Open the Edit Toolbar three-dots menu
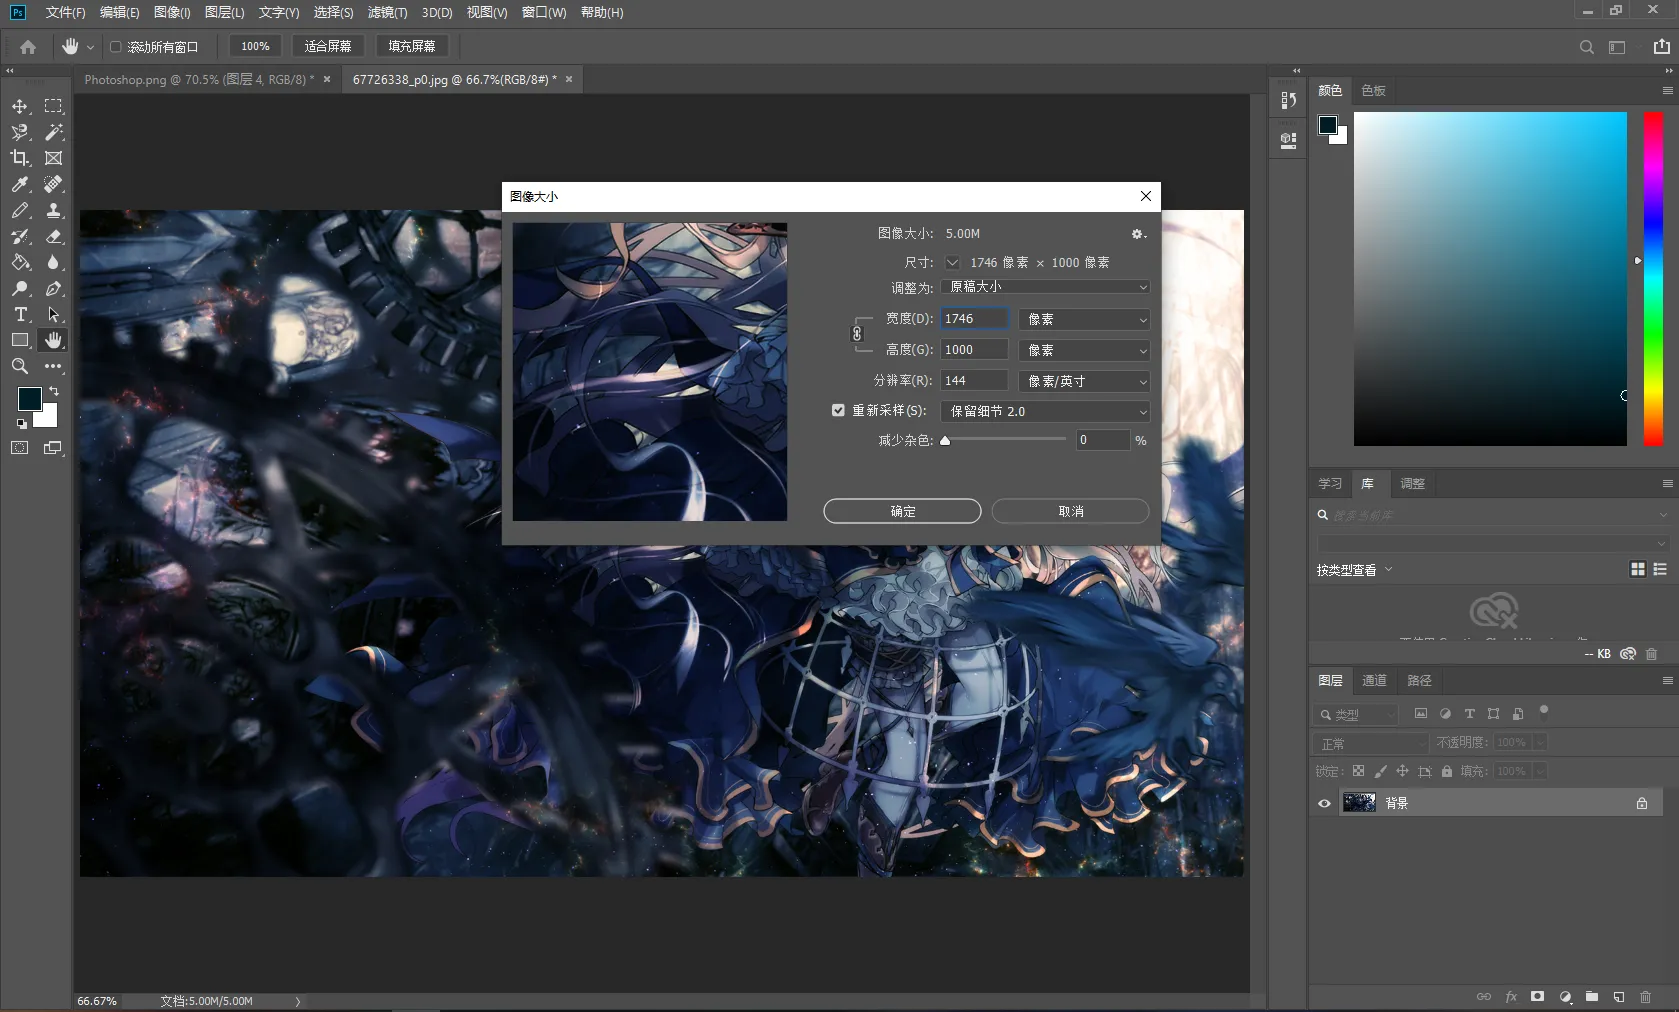 54,366
